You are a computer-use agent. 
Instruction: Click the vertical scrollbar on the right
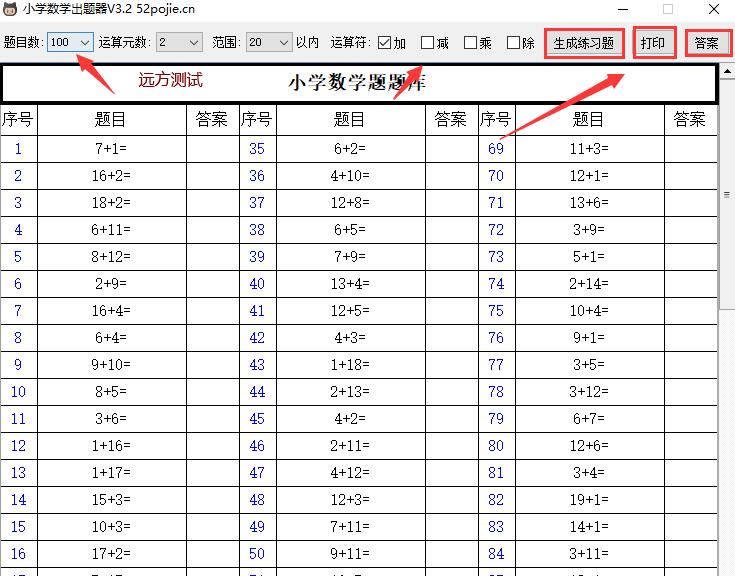(x=727, y=300)
